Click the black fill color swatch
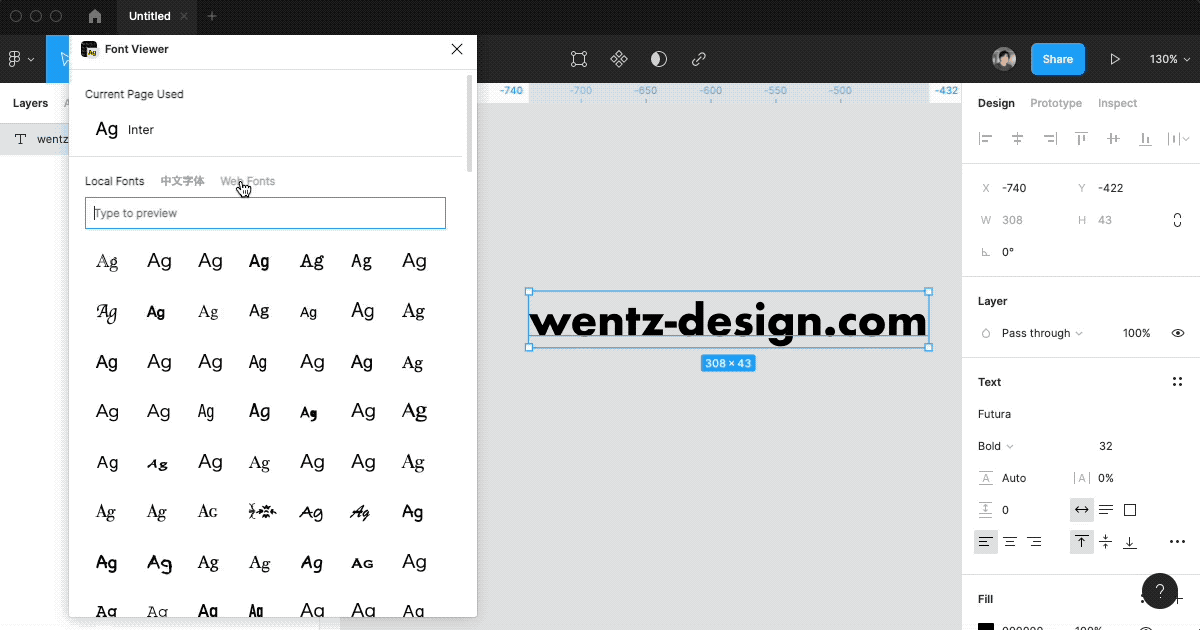The height and width of the screenshot is (630, 1200). click(x=986, y=626)
